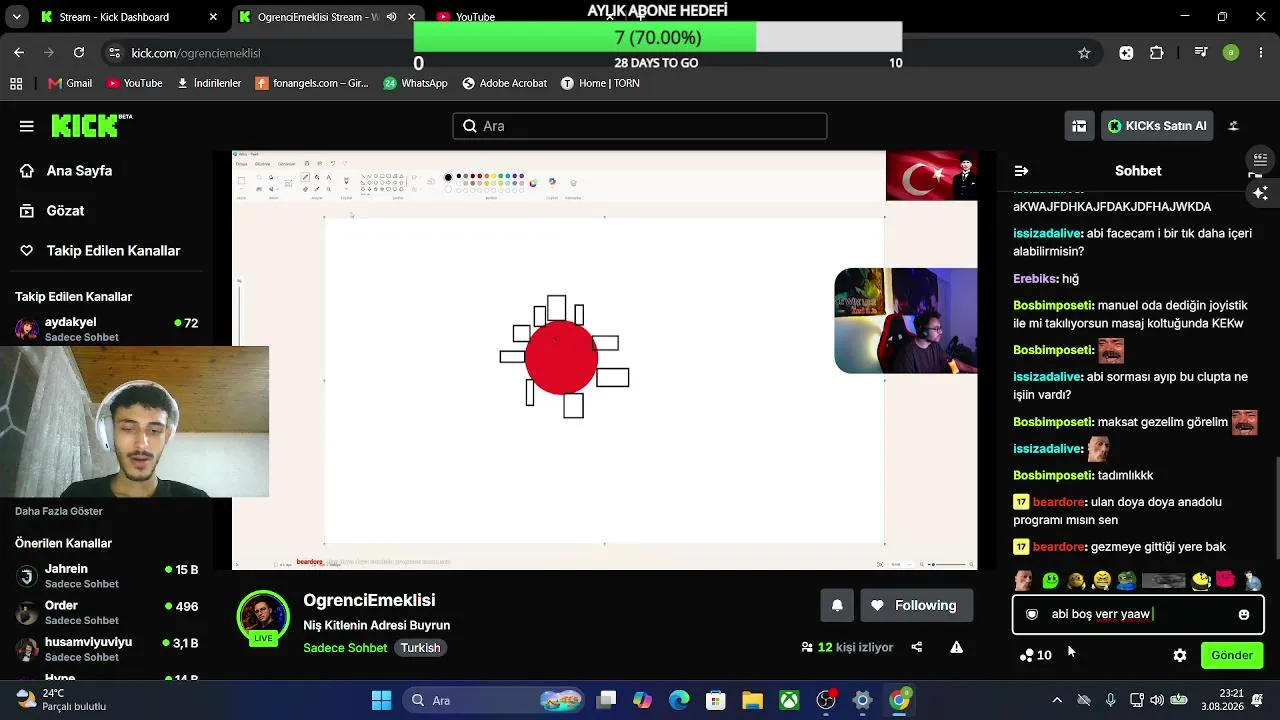Open Gözat in the sidebar
This screenshot has height=720, width=1280.
pyautogui.click(x=52, y=211)
